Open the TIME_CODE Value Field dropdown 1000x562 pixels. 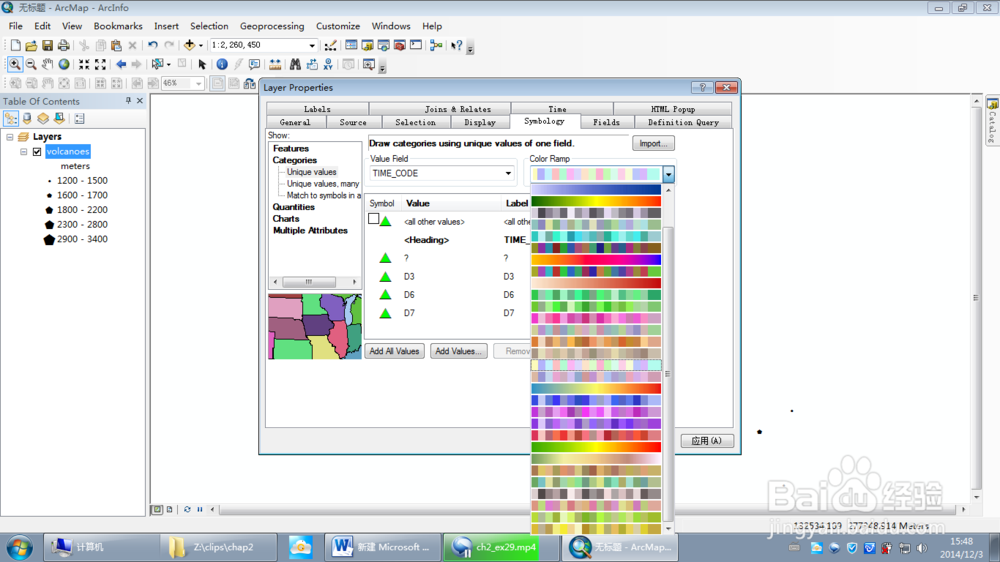pyautogui.click(x=508, y=174)
